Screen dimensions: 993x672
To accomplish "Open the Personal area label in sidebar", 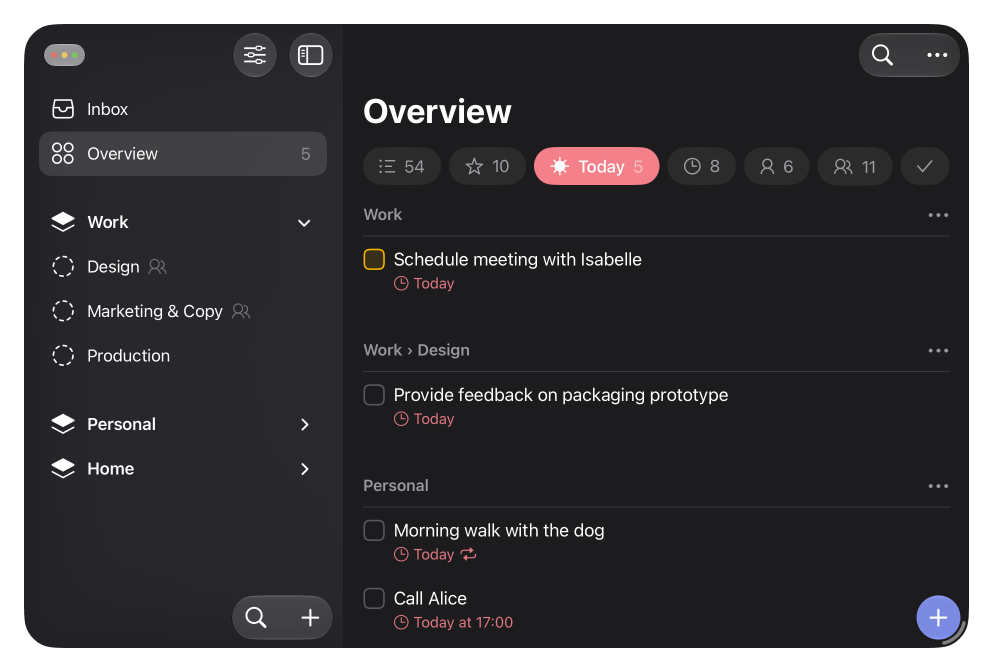I will 122,424.
